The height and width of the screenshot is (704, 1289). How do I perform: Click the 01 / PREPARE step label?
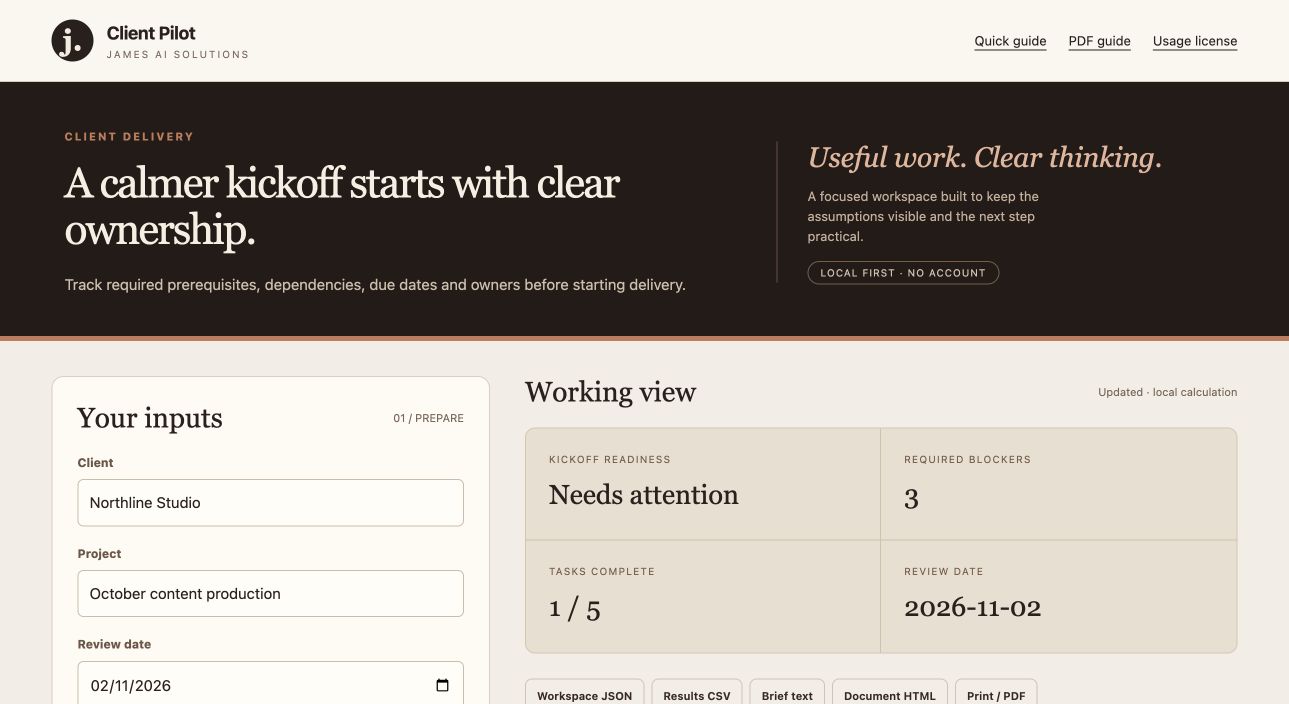[x=428, y=418]
